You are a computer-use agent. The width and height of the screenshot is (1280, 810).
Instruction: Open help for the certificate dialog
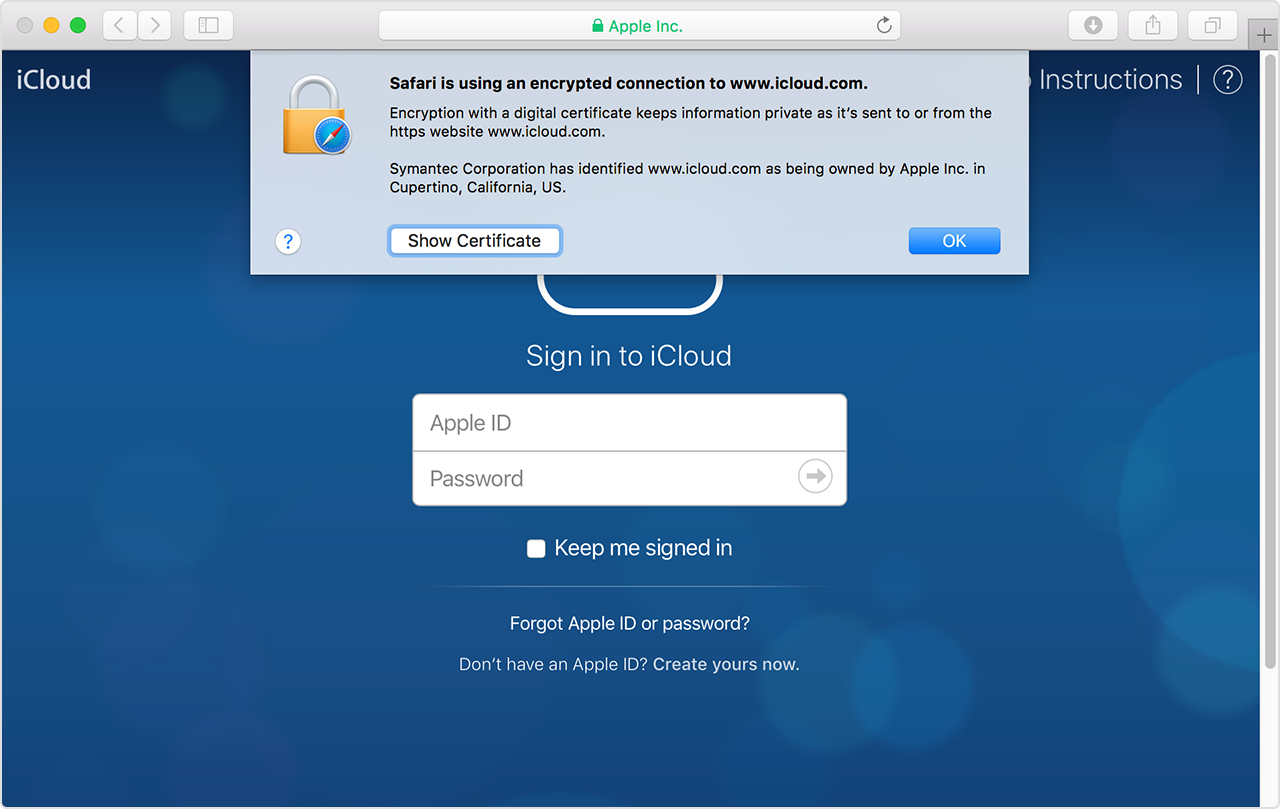point(288,241)
